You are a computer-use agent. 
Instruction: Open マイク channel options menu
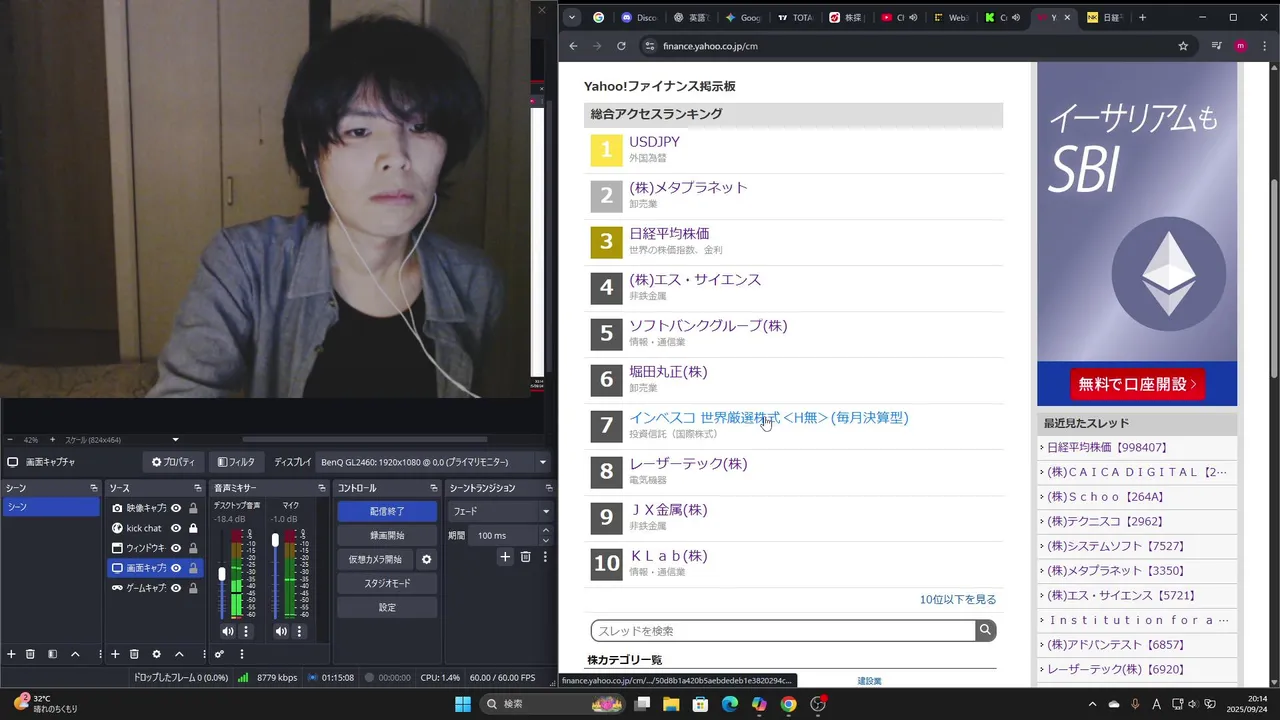coord(298,631)
